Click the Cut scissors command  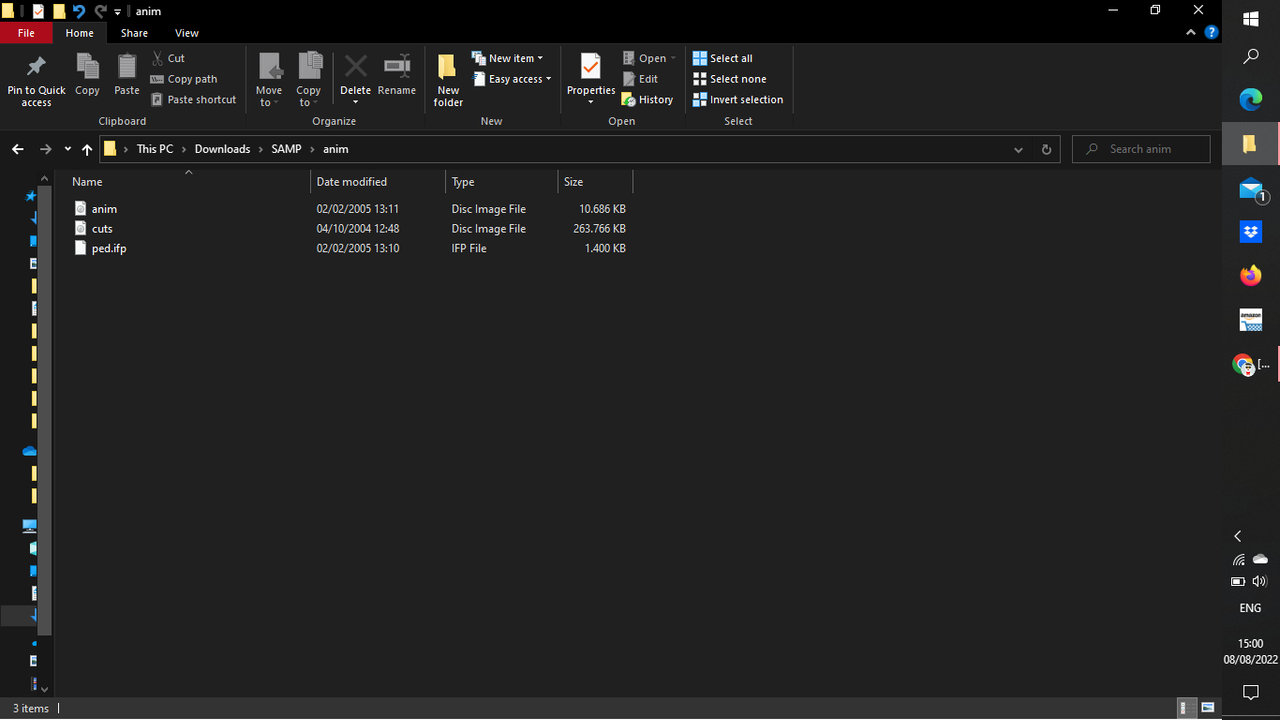point(168,58)
